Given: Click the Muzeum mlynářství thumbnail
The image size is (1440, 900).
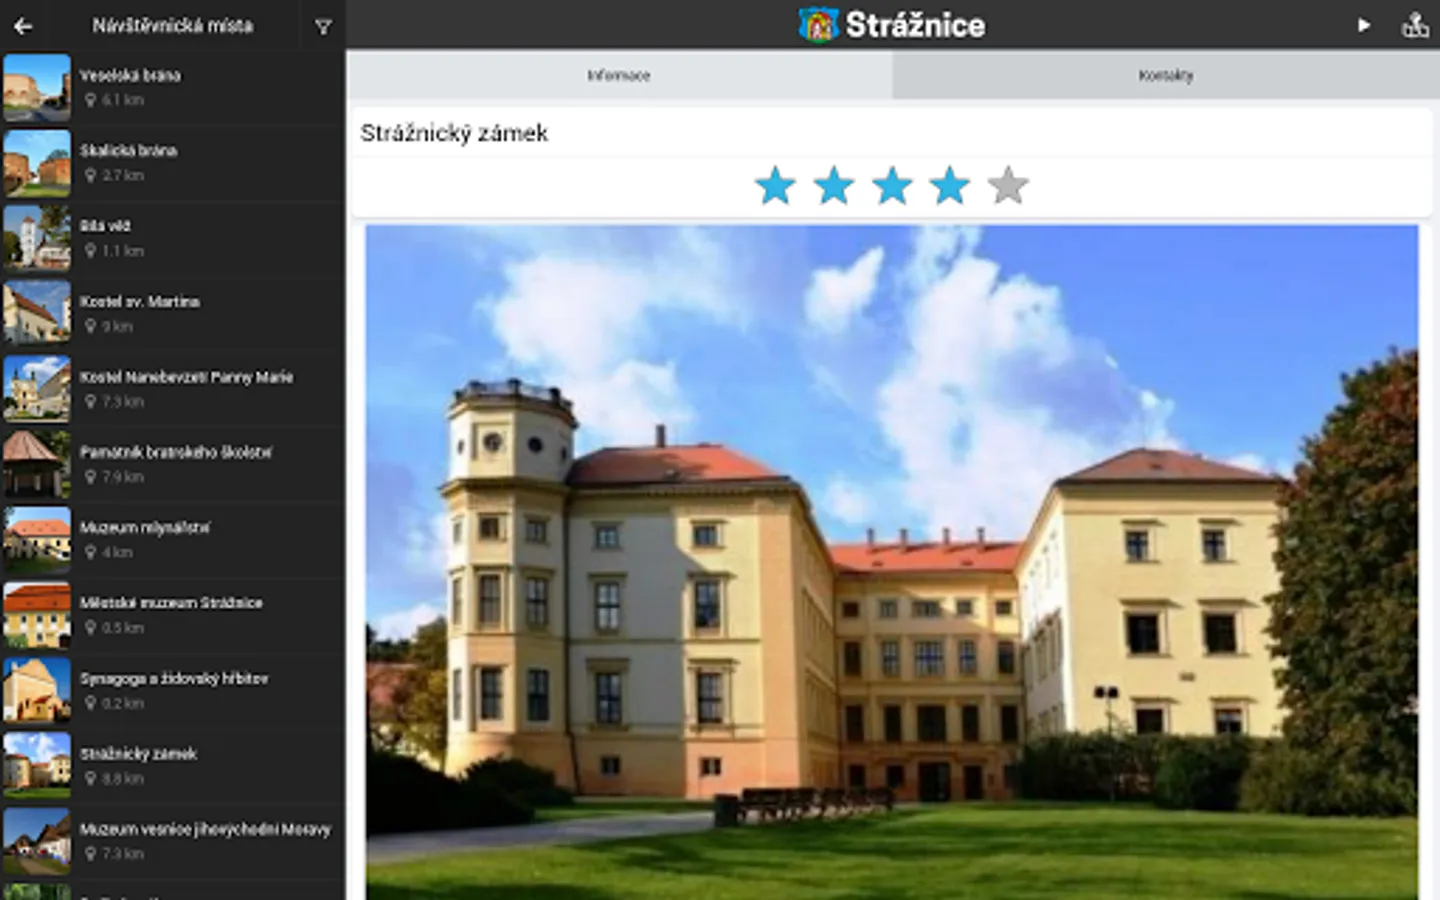Looking at the screenshot, I should pyautogui.click(x=37, y=540).
